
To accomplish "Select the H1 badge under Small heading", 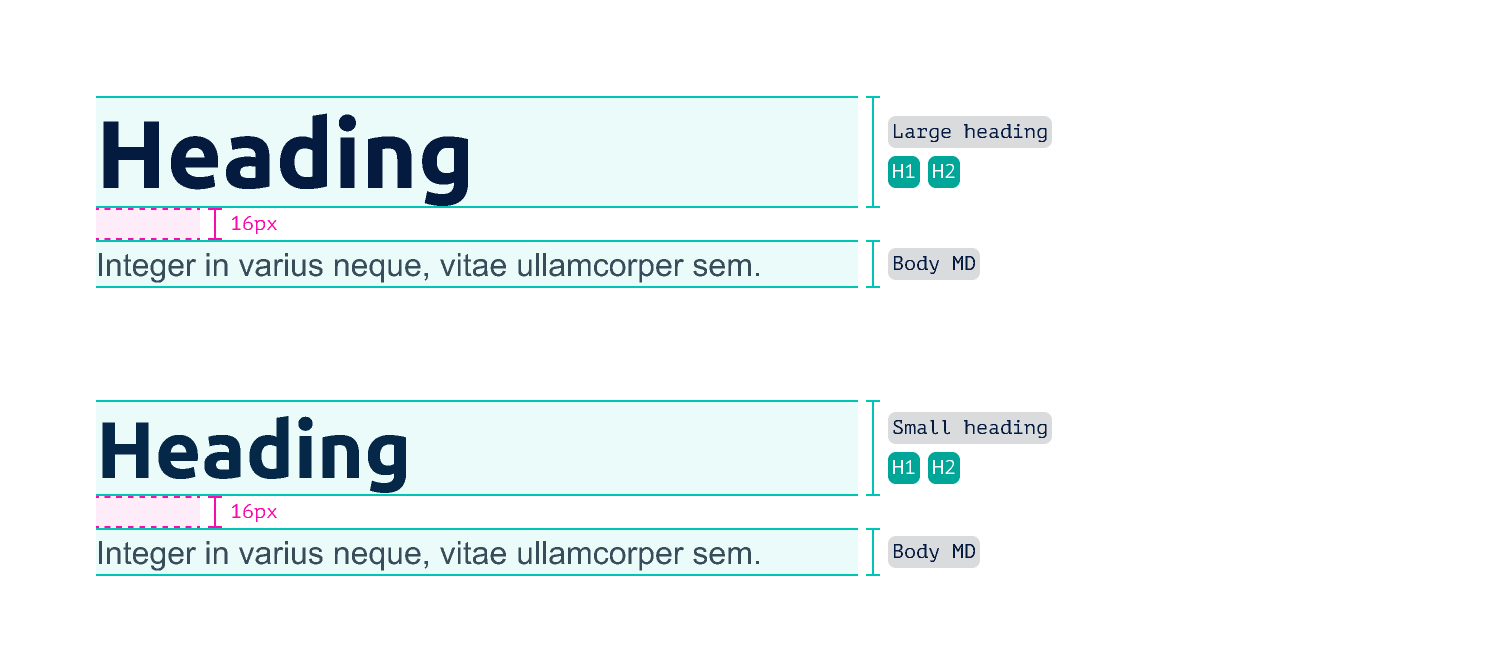I will (904, 468).
